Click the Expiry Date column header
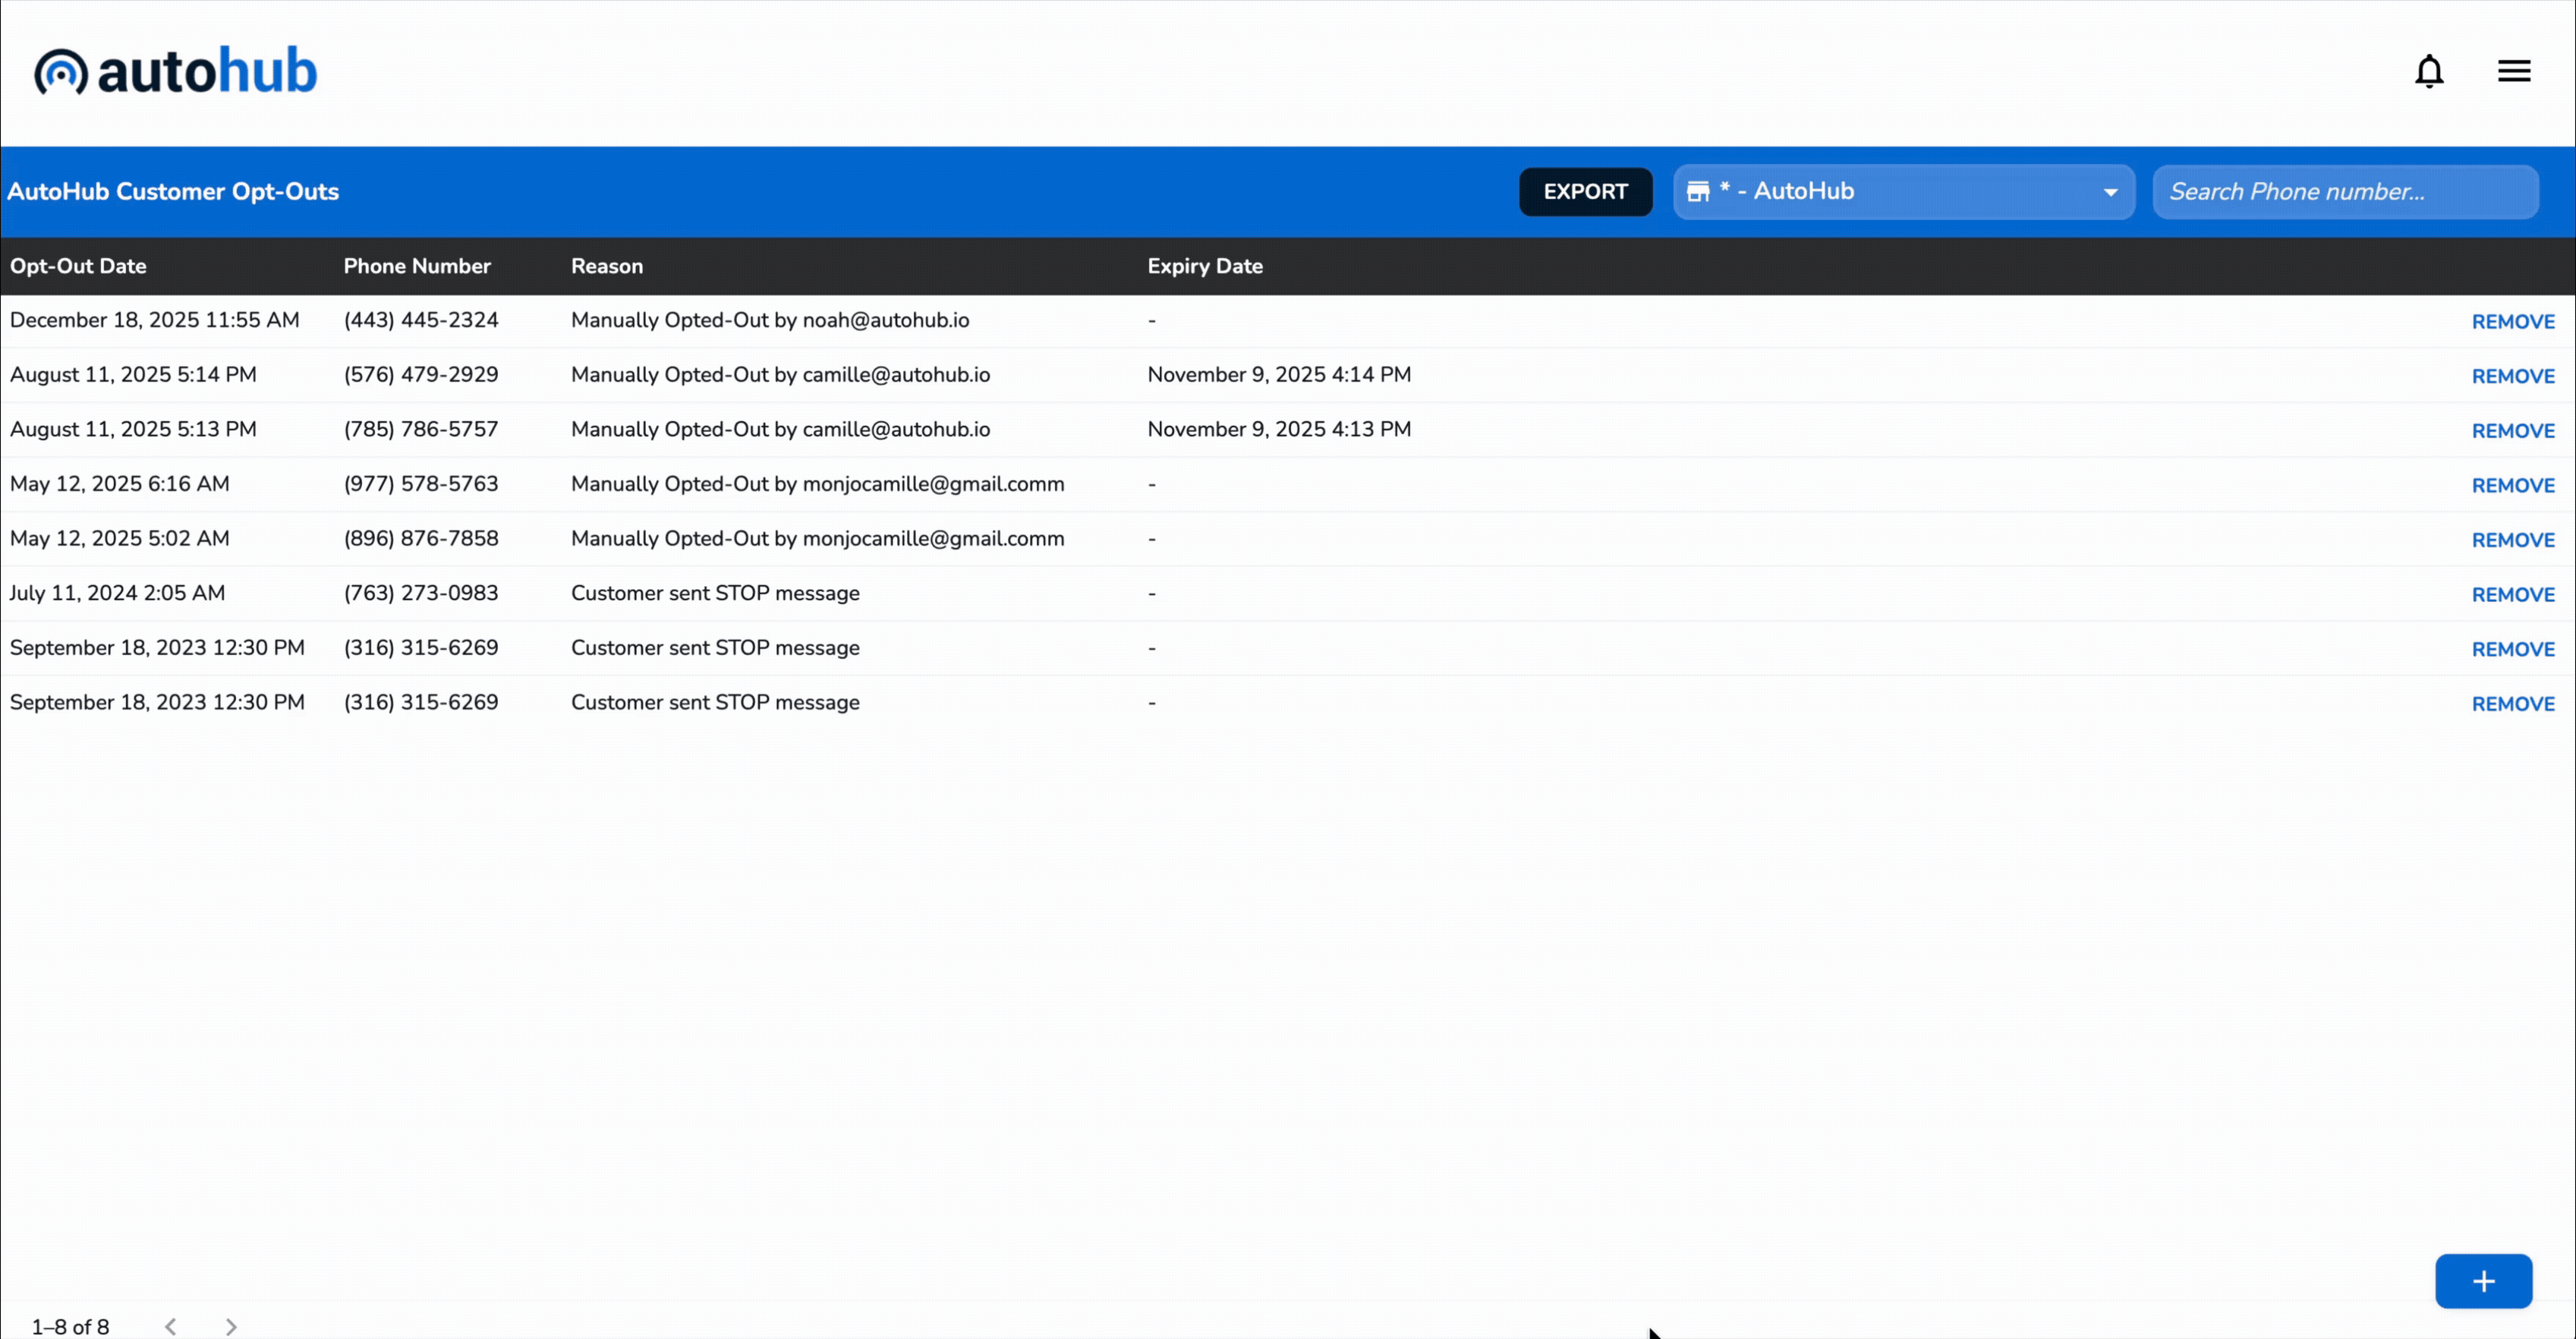 [1204, 266]
